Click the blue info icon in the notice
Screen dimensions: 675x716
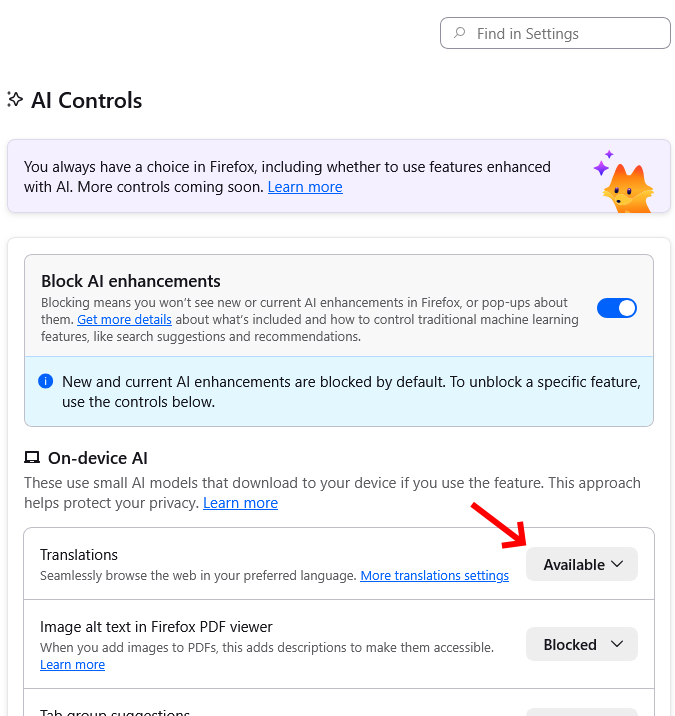pyautogui.click(x=45, y=381)
